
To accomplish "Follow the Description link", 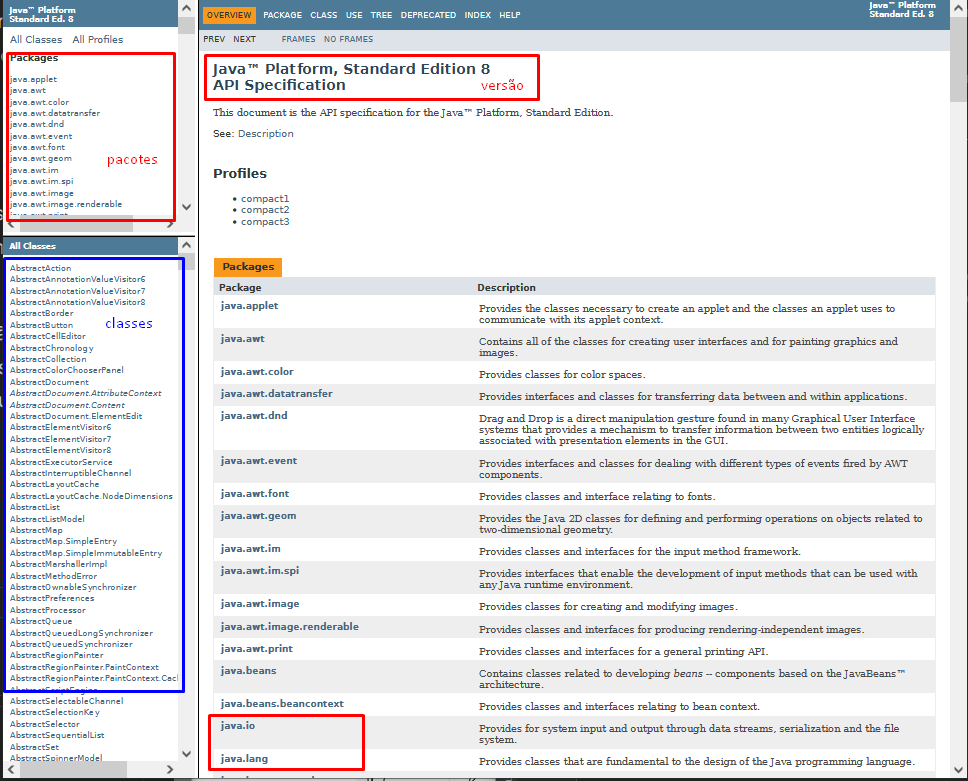I will click(266, 133).
